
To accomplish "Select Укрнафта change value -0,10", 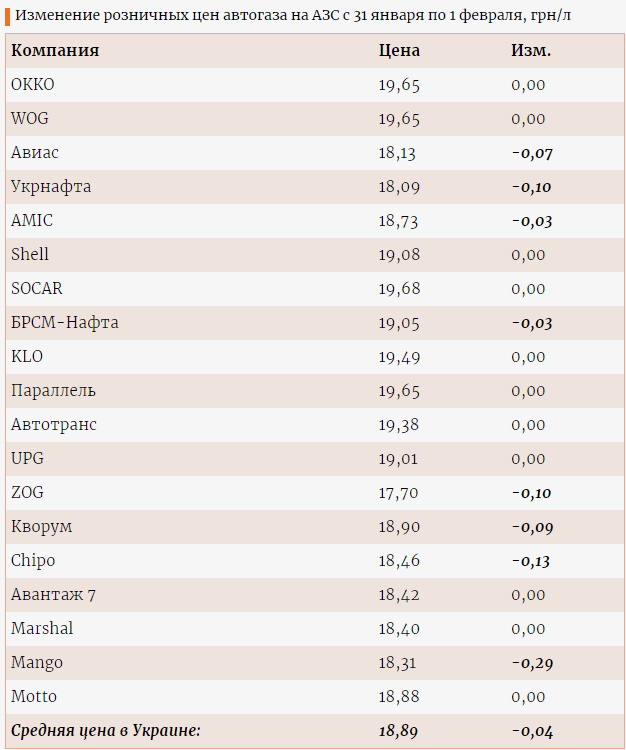I will (531, 187).
